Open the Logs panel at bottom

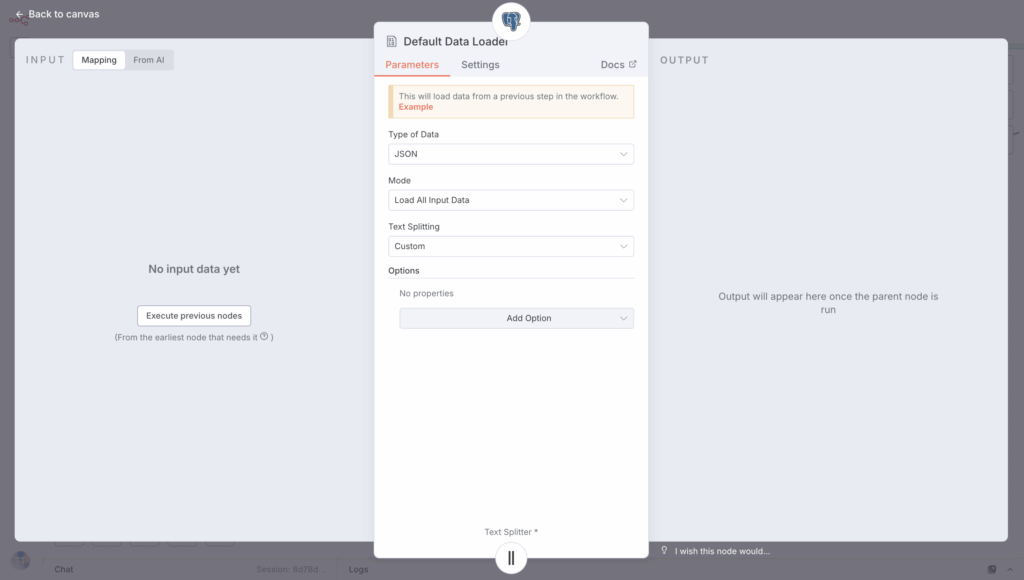pyautogui.click(x=358, y=569)
